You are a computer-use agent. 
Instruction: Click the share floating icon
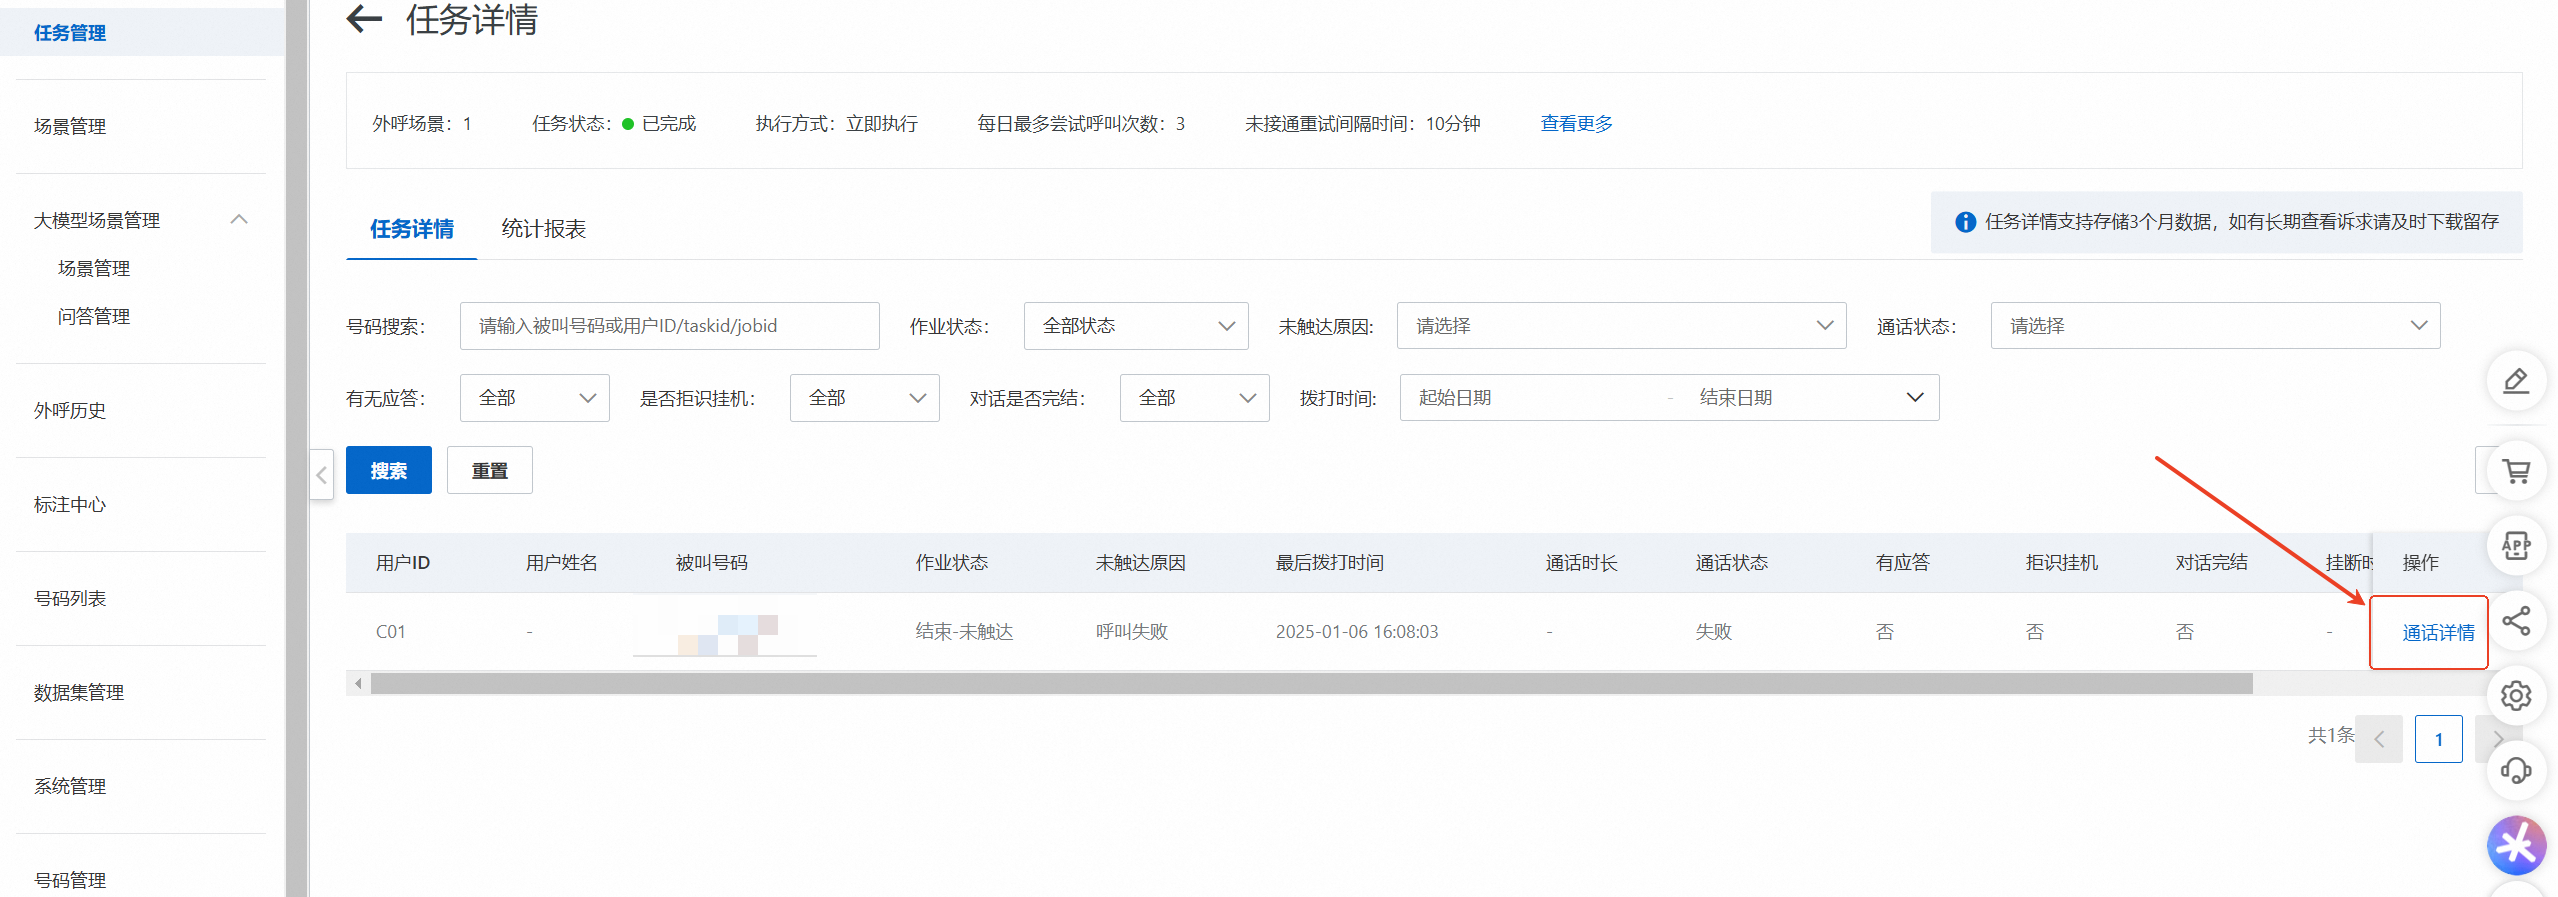[2516, 621]
